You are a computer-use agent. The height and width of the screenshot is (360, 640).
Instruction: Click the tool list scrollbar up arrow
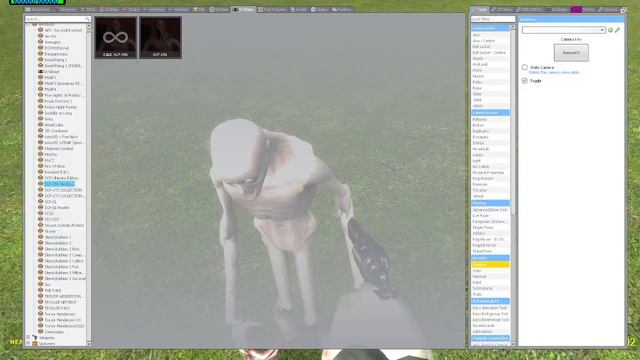coord(513,27)
